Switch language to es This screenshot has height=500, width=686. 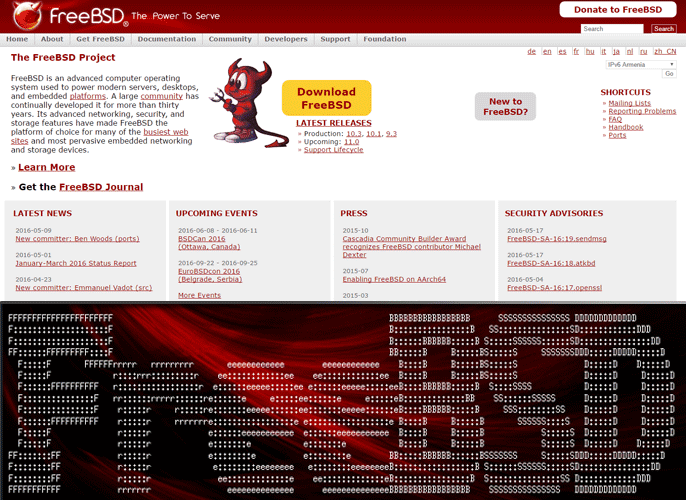[x=562, y=51]
